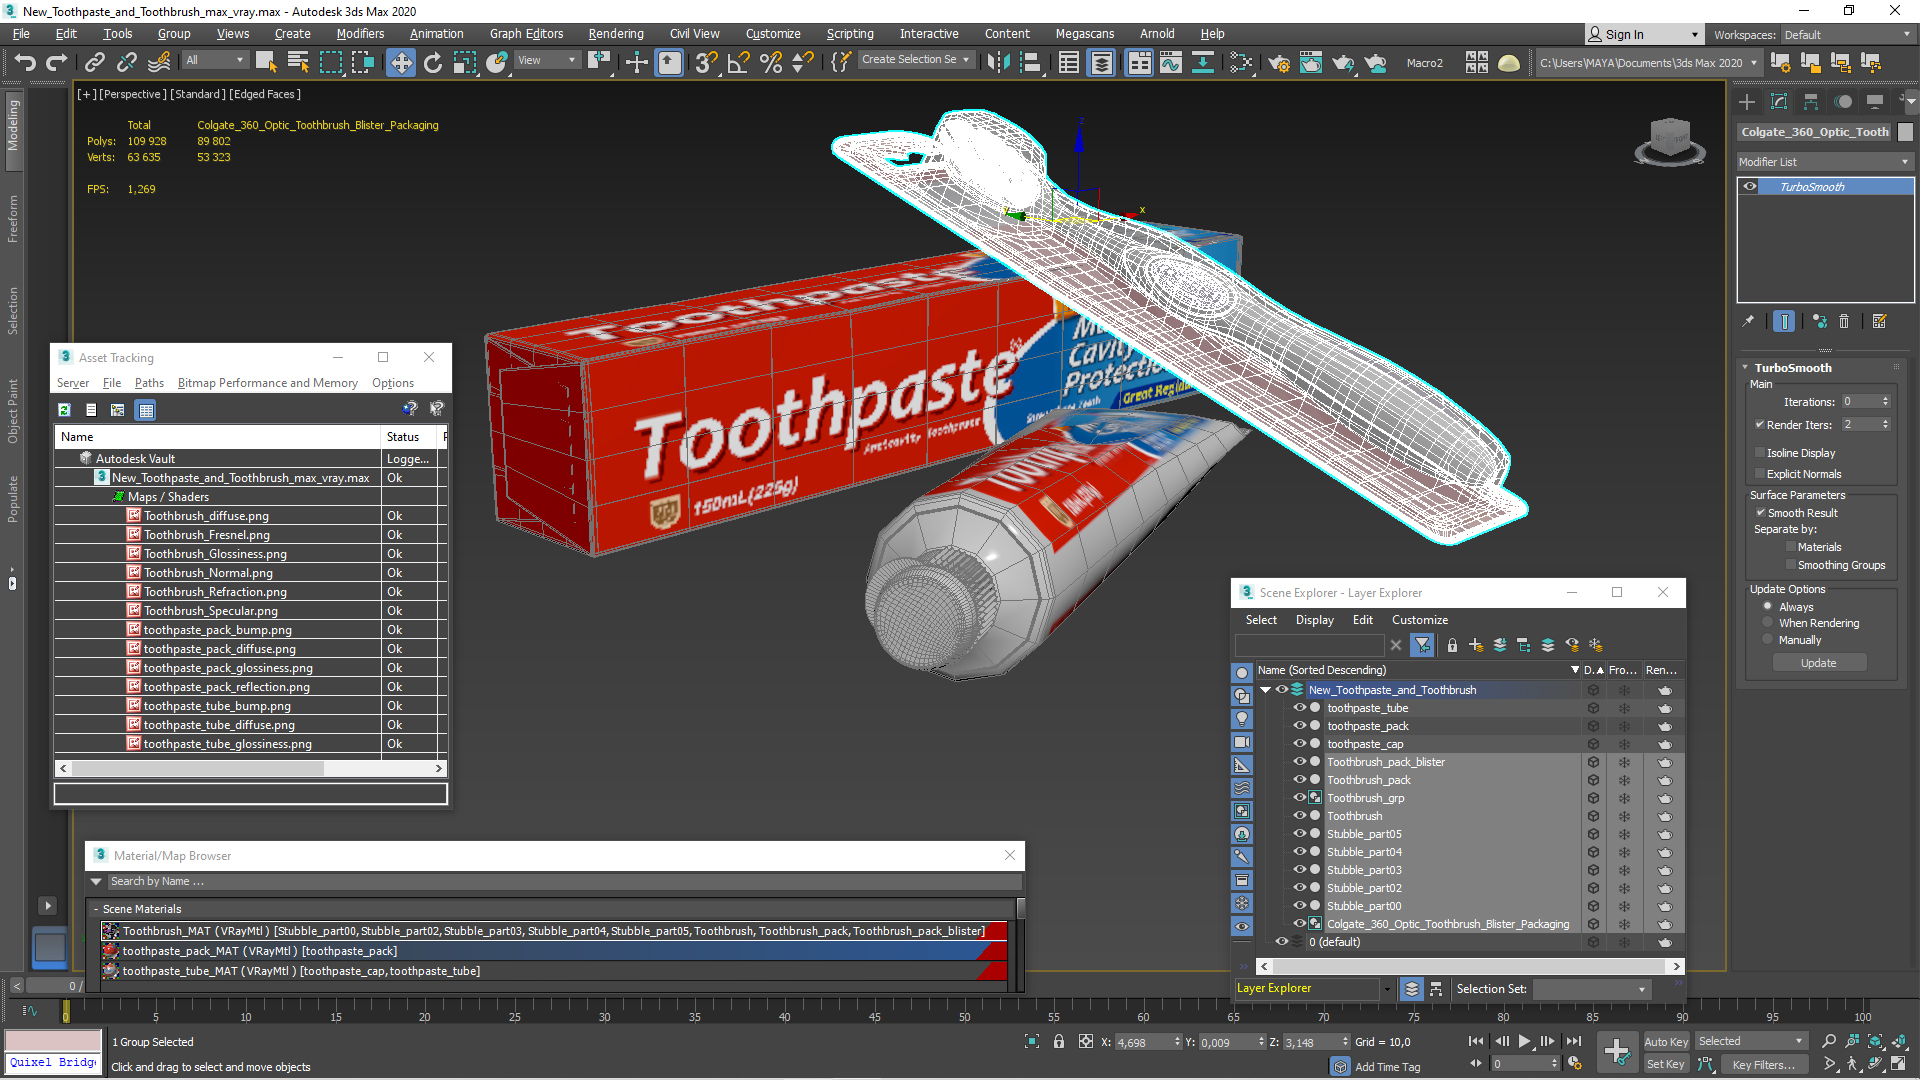The width and height of the screenshot is (1920, 1080).
Task: Open the Create panel plus tab
Action: pos(1747,102)
